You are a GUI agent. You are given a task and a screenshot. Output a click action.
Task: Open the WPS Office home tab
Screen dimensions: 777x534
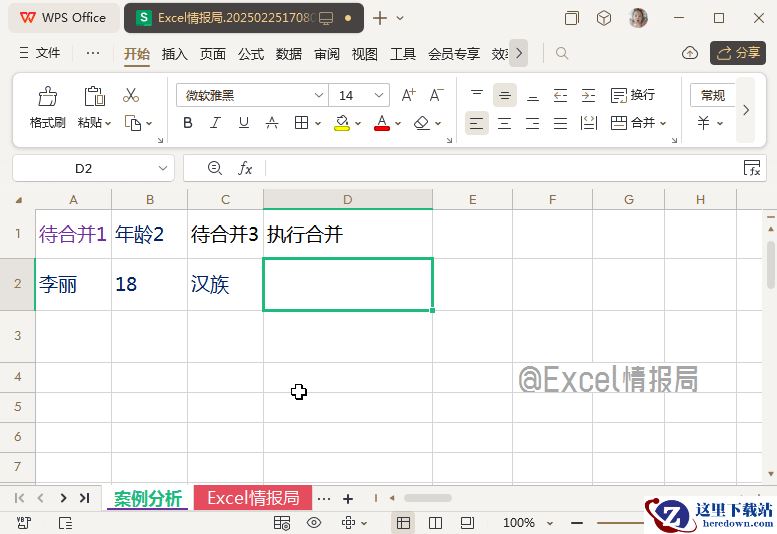click(x=63, y=18)
